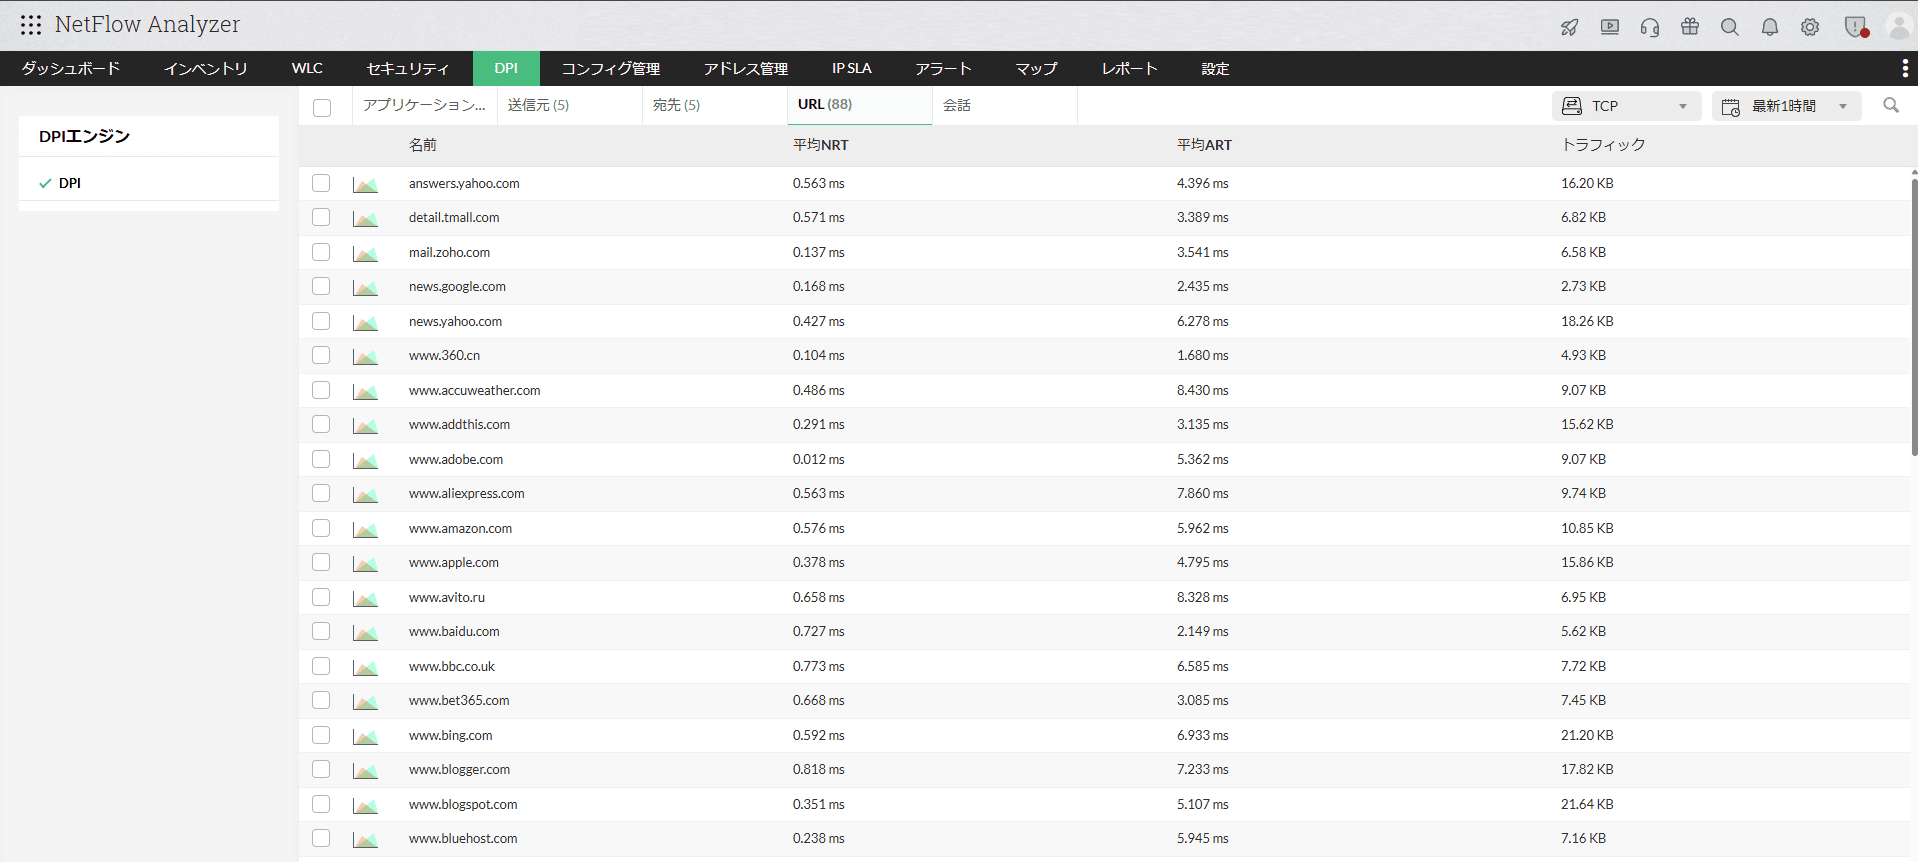
Task: Click the rocket quick-start icon
Action: click(1570, 27)
